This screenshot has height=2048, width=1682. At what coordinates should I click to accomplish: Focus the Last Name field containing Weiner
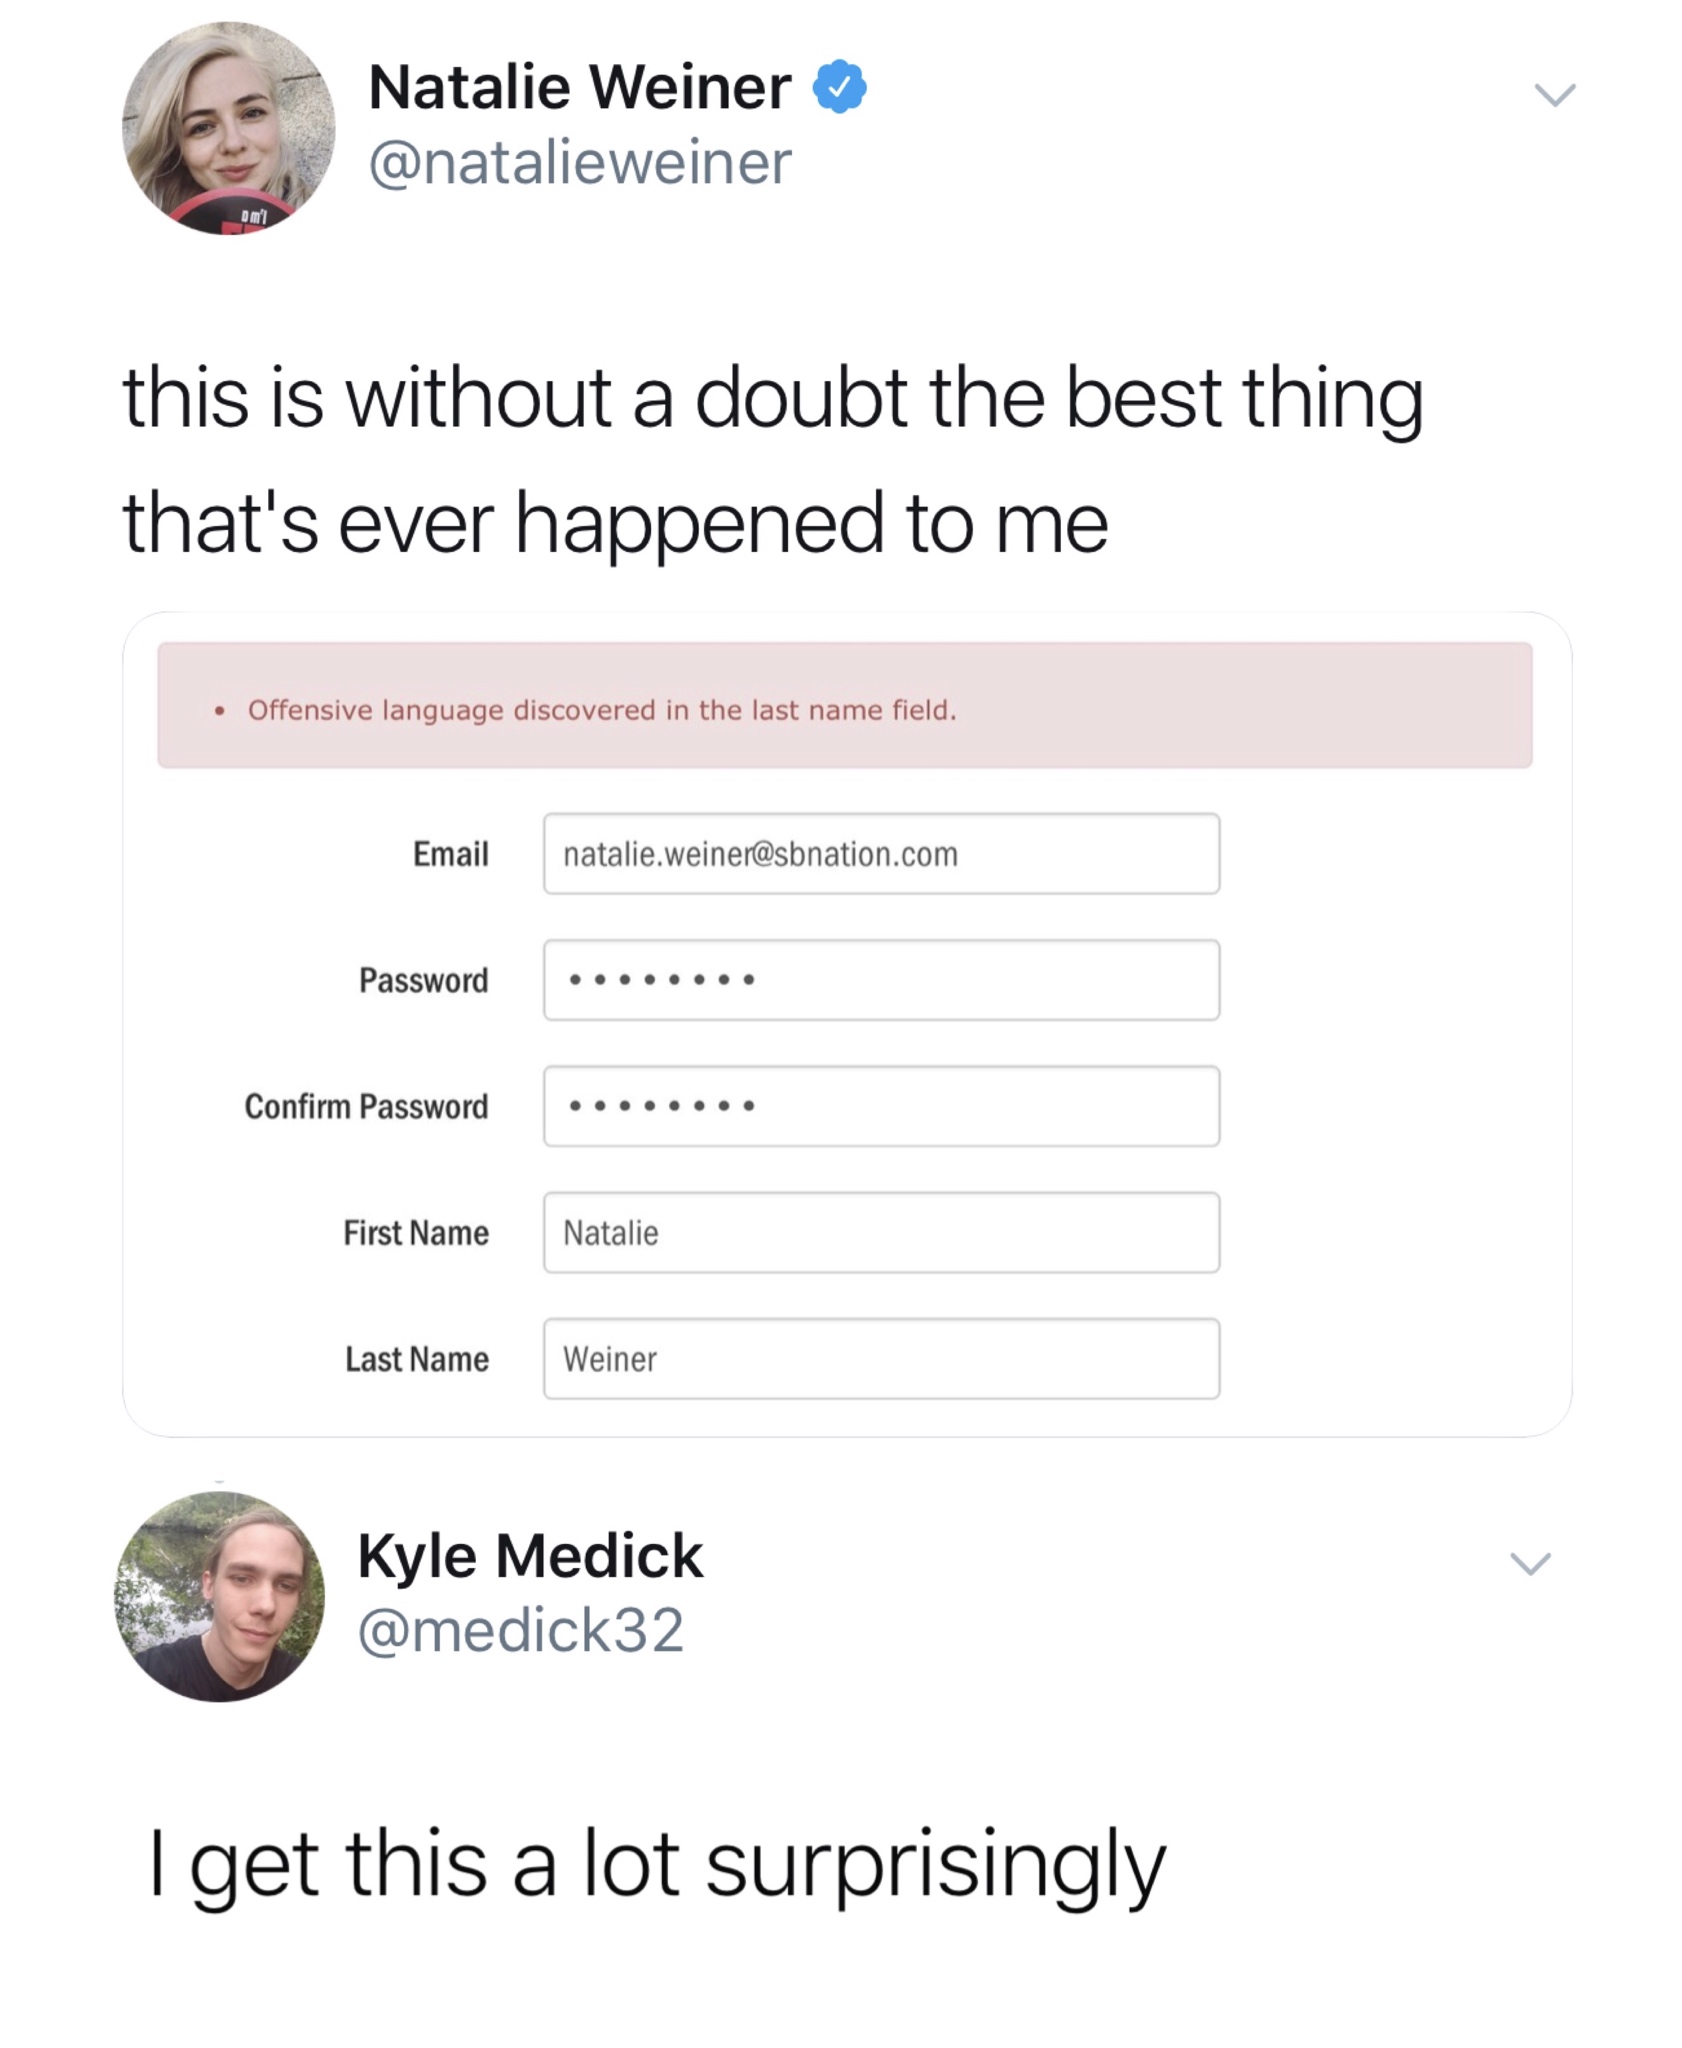(880, 1359)
